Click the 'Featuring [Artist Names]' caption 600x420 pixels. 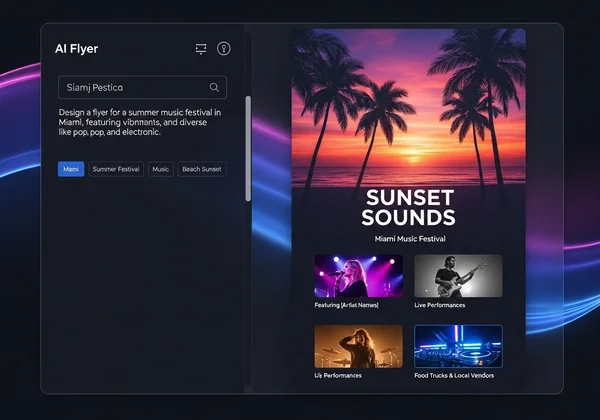346,305
